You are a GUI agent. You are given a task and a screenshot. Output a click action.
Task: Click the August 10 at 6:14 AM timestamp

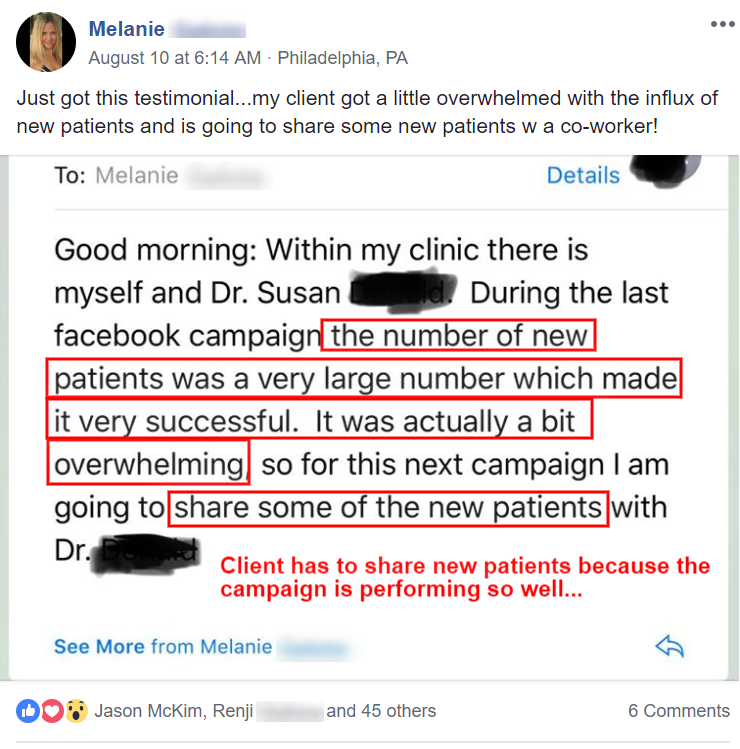pyautogui.click(x=175, y=58)
